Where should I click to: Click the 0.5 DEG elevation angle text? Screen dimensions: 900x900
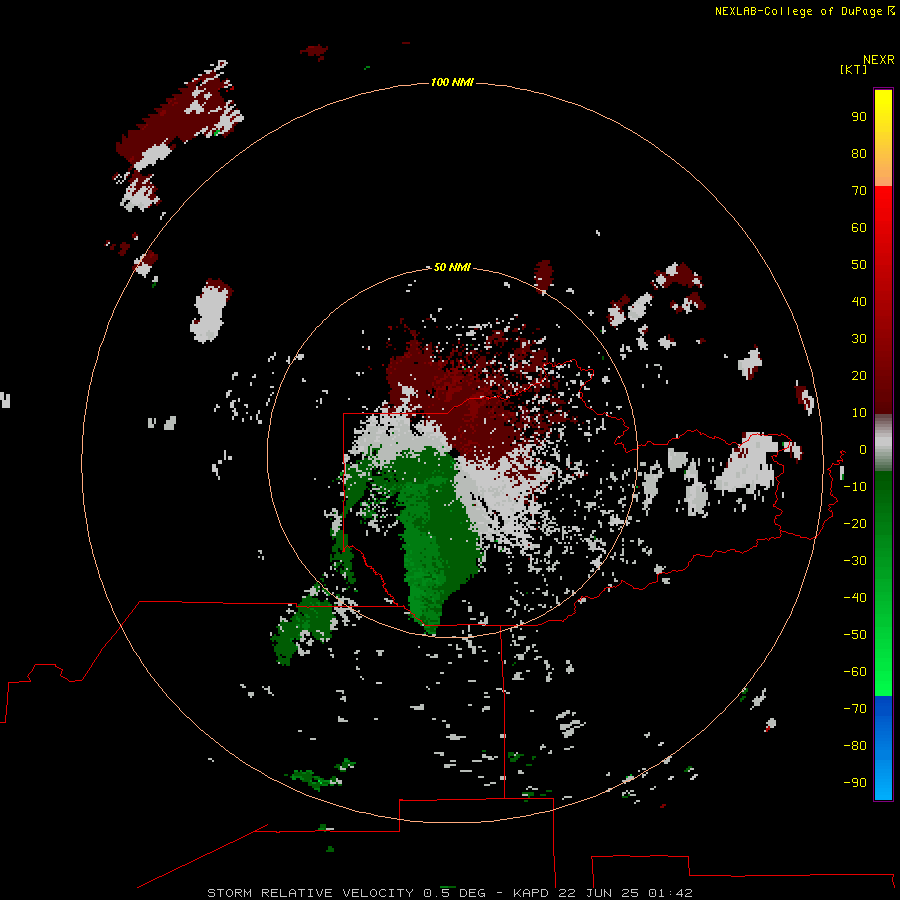click(455, 893)
